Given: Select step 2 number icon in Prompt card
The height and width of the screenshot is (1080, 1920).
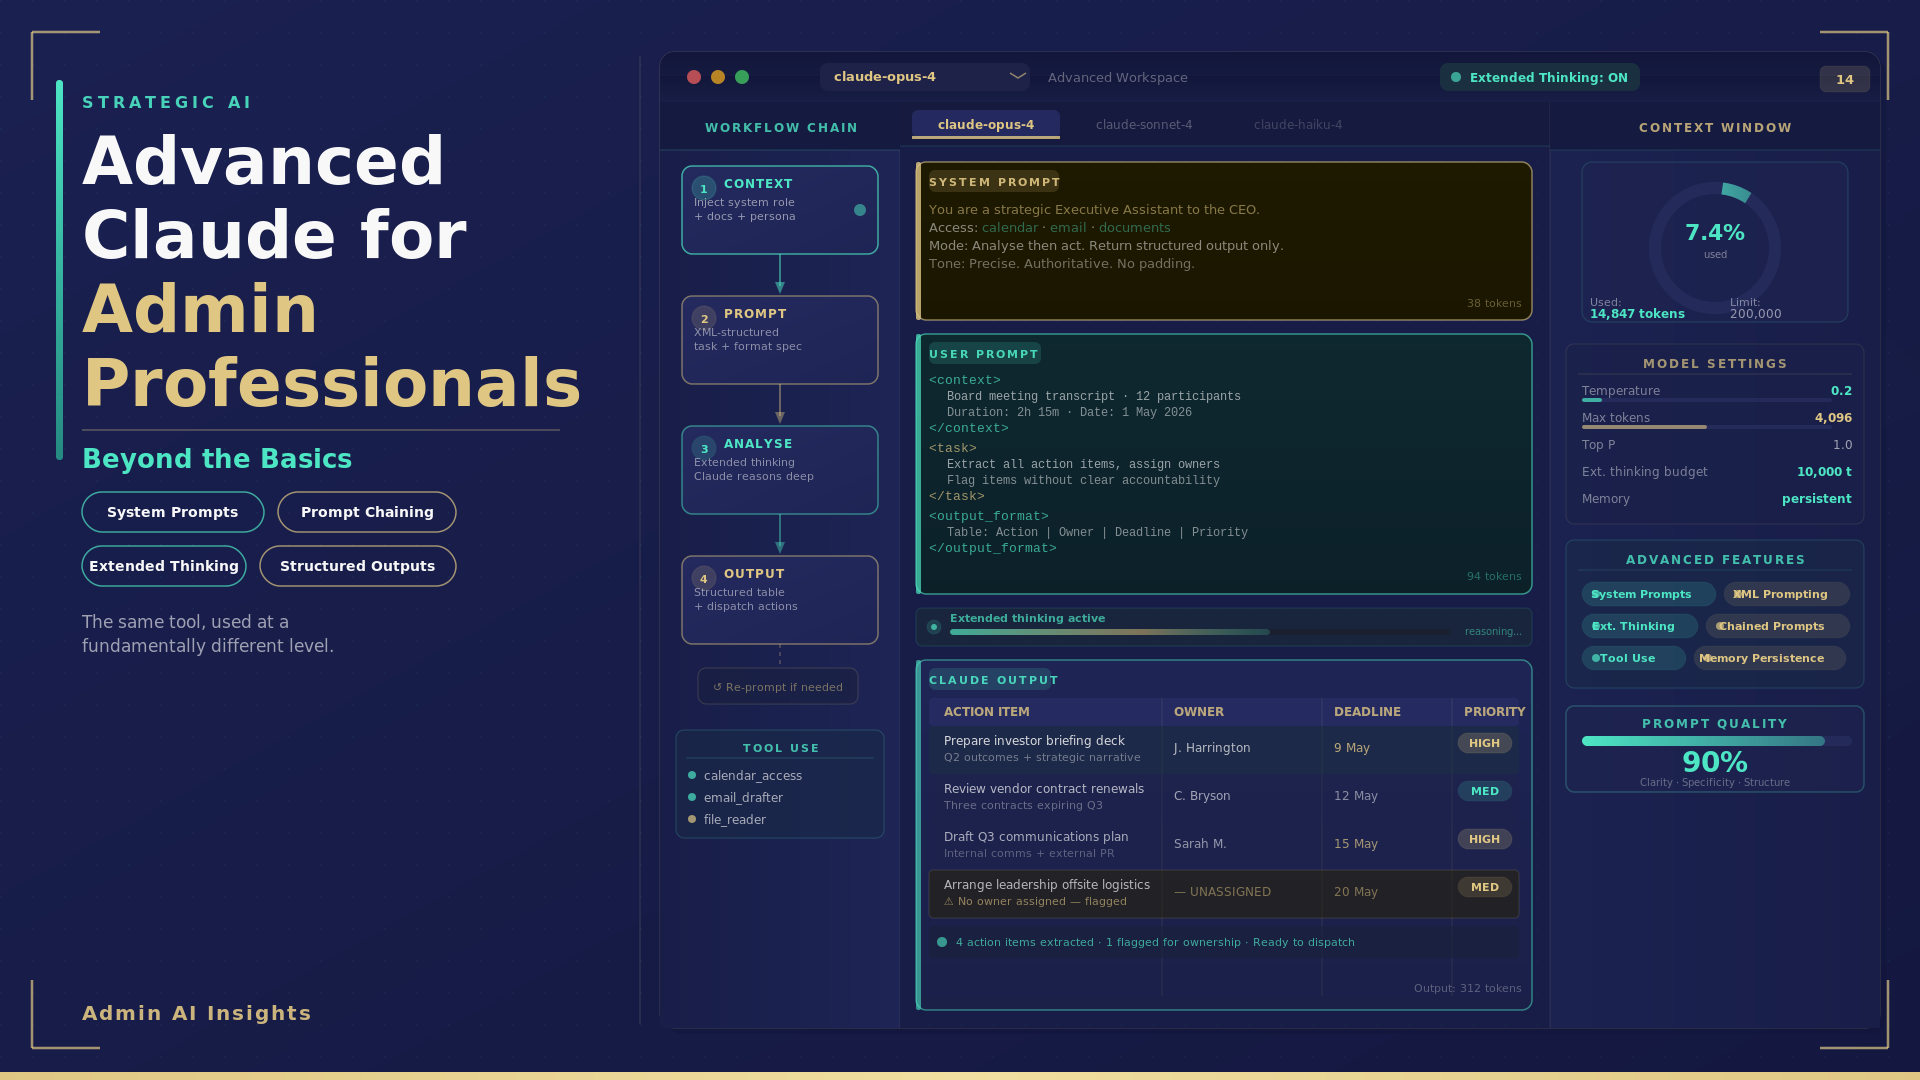Looking at the screenshot, I should click(704, 318).
